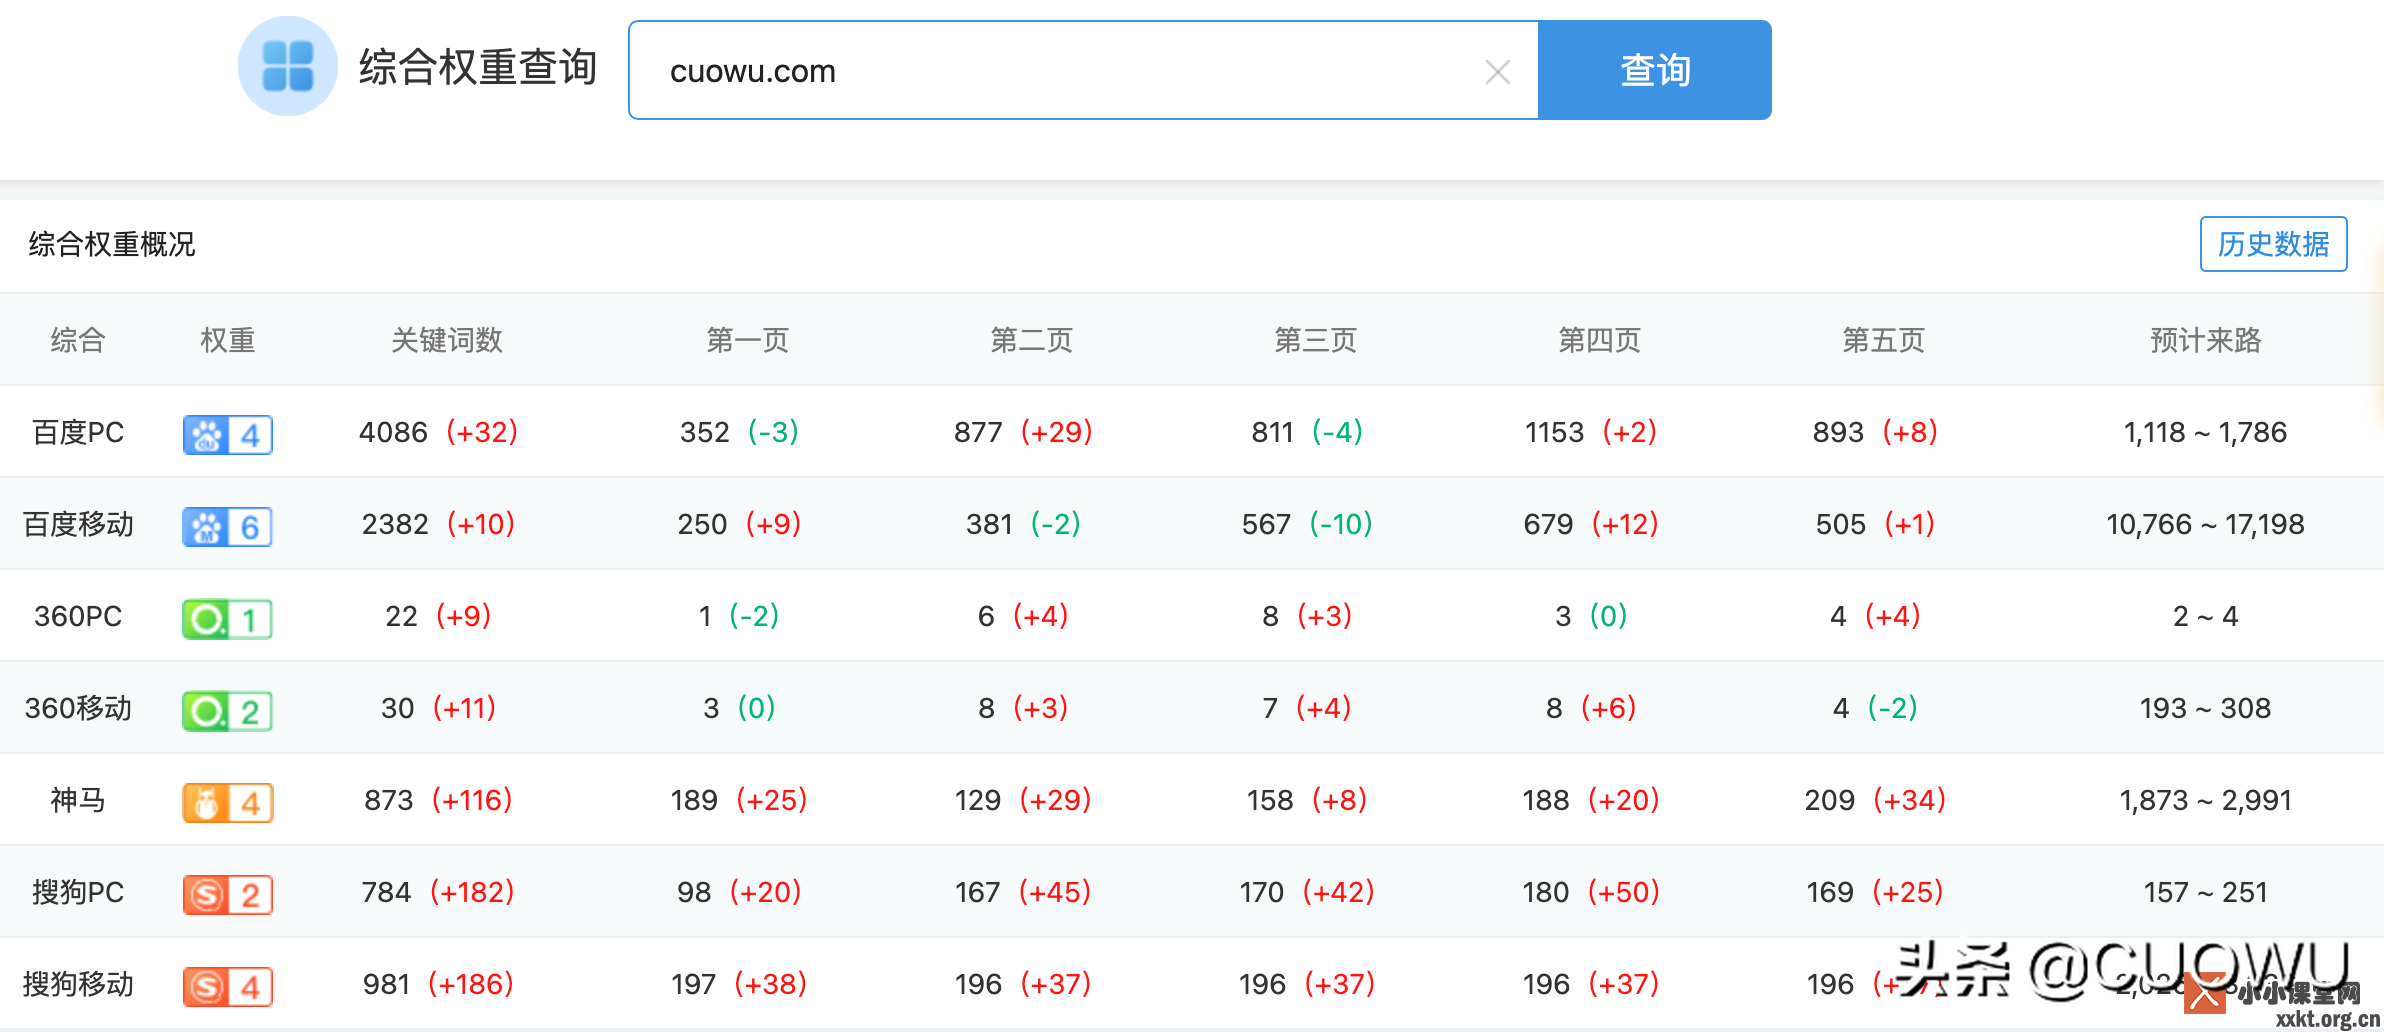This screenshot has height=1032, width=2384.
Task: Click the 197 (+38) first page cell
Action: (739, 984)
